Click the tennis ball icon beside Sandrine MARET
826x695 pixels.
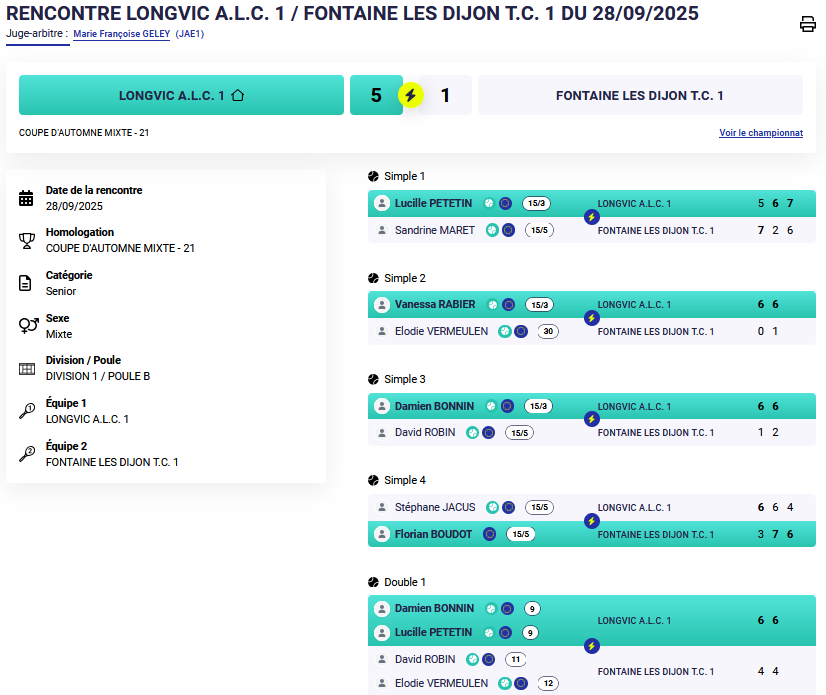coord(492,230)
